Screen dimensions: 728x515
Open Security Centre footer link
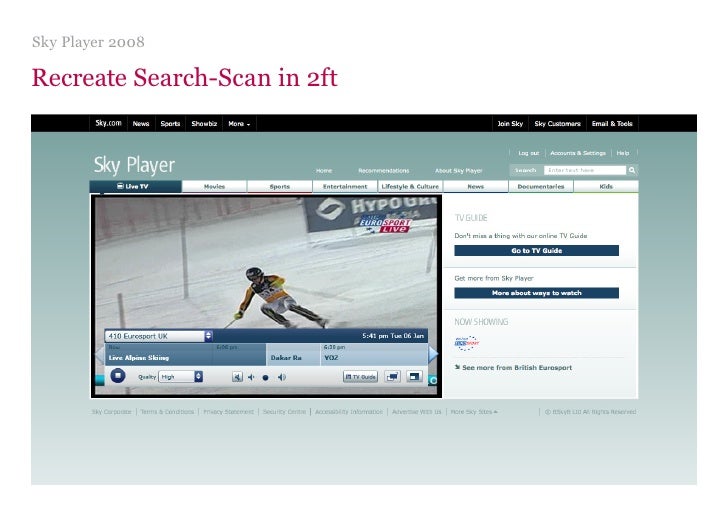tap(284, 411)
